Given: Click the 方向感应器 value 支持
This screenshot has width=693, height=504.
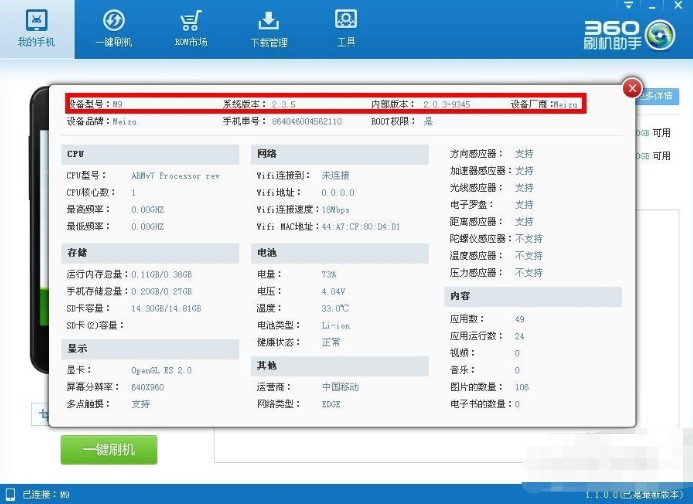Looking at the screenshot, I should (x=524, y=154).
